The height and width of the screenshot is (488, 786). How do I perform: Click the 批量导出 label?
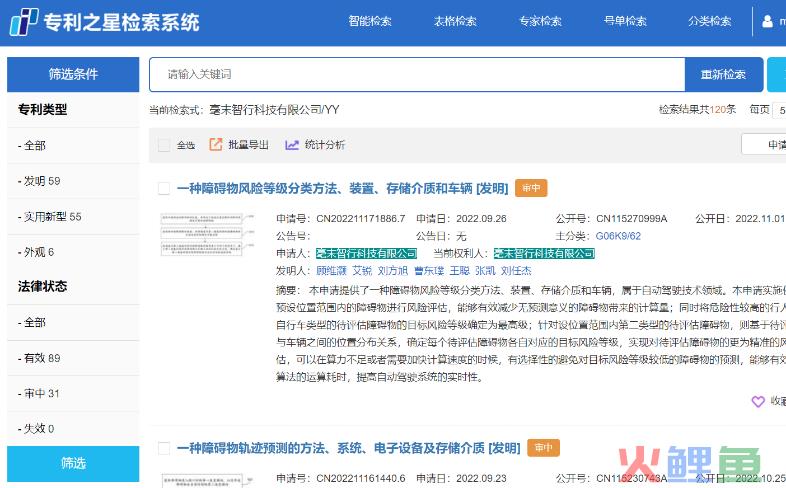[x=249, y=145]
